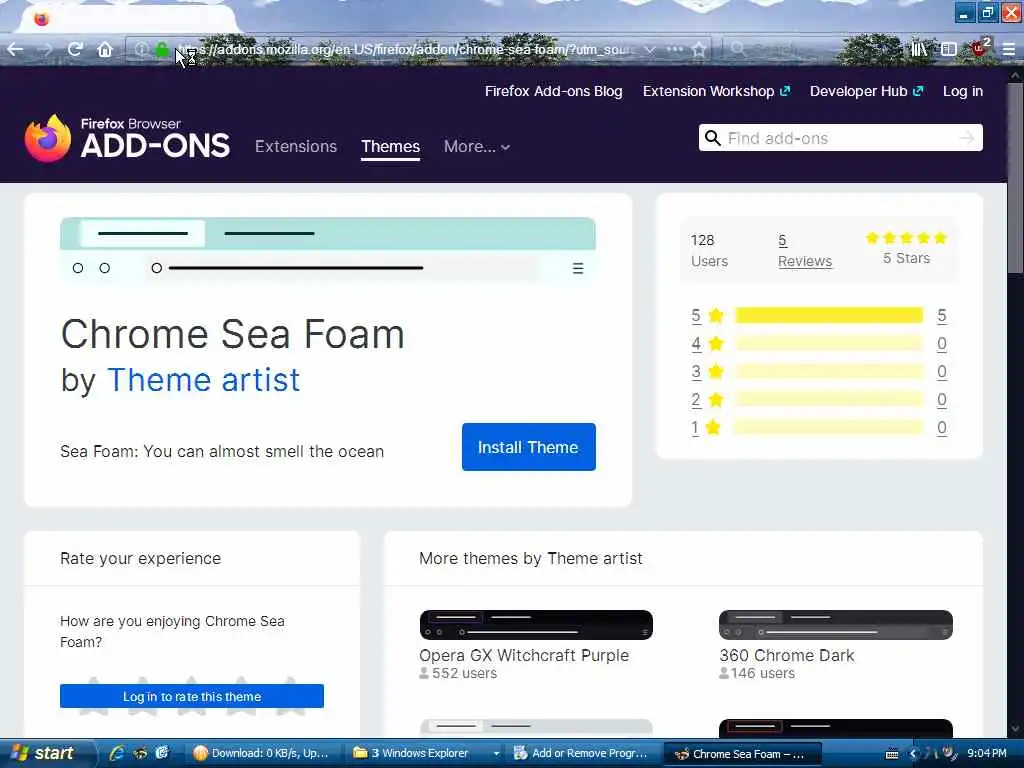Click the browser Back arrow
Viewport: 1024px width, 768px height.
click(15, 49)
